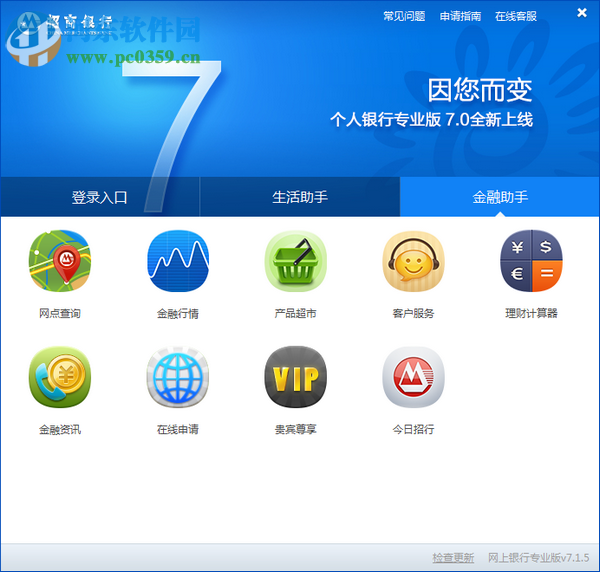Viewport: 600px width, 572px height.
Task: Open the 网点查询 map pin icon
Action: 60,261
